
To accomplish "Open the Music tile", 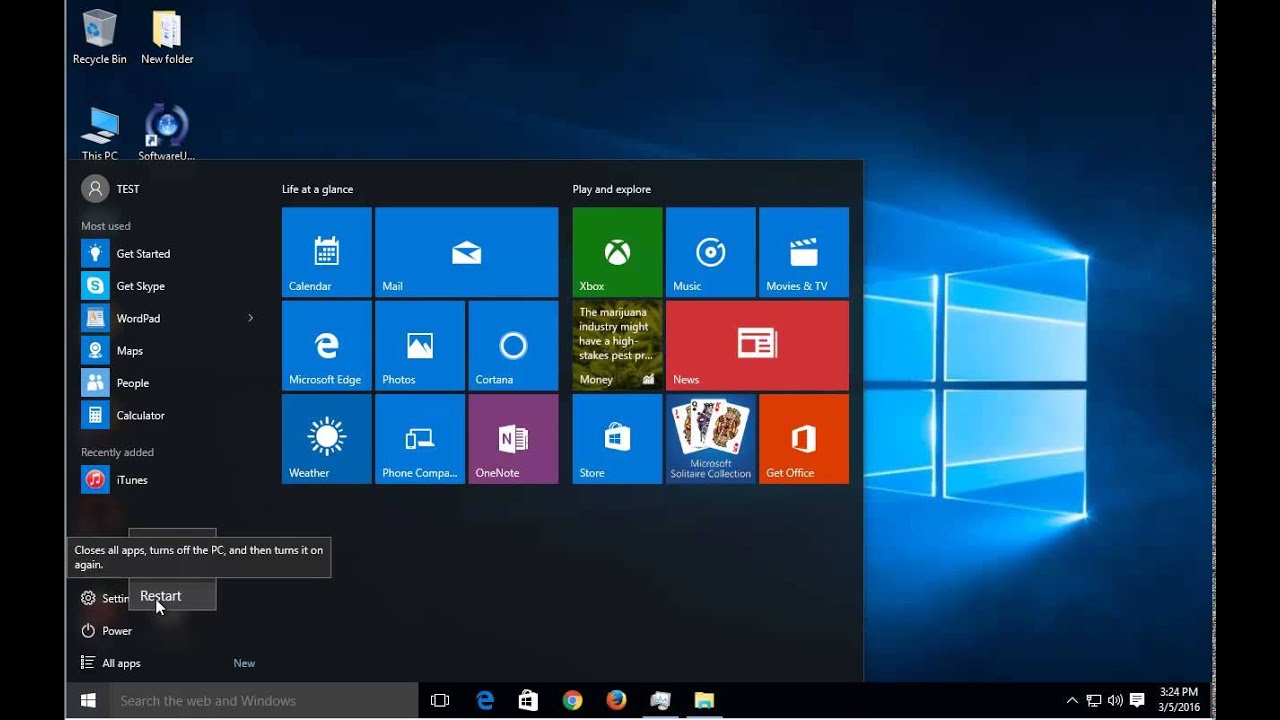I will point(711,252).
